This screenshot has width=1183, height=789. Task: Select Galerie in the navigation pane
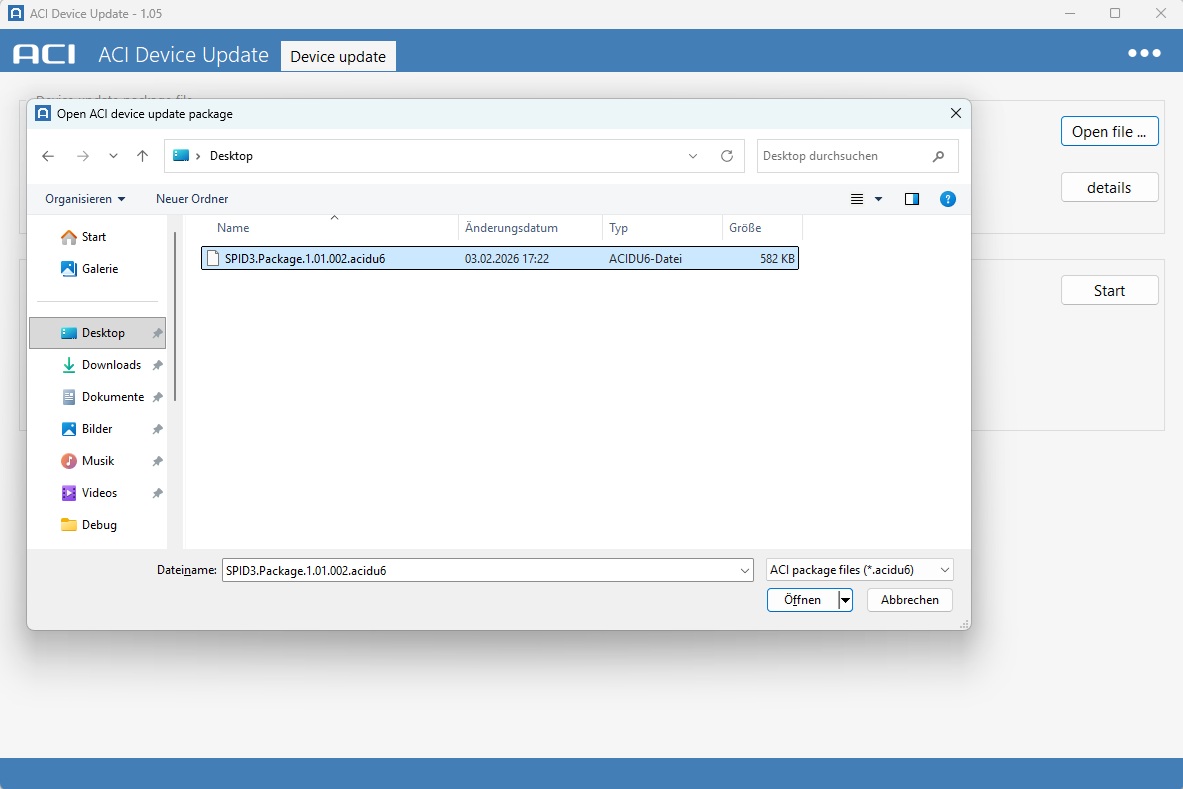click(x=99, y=269)
